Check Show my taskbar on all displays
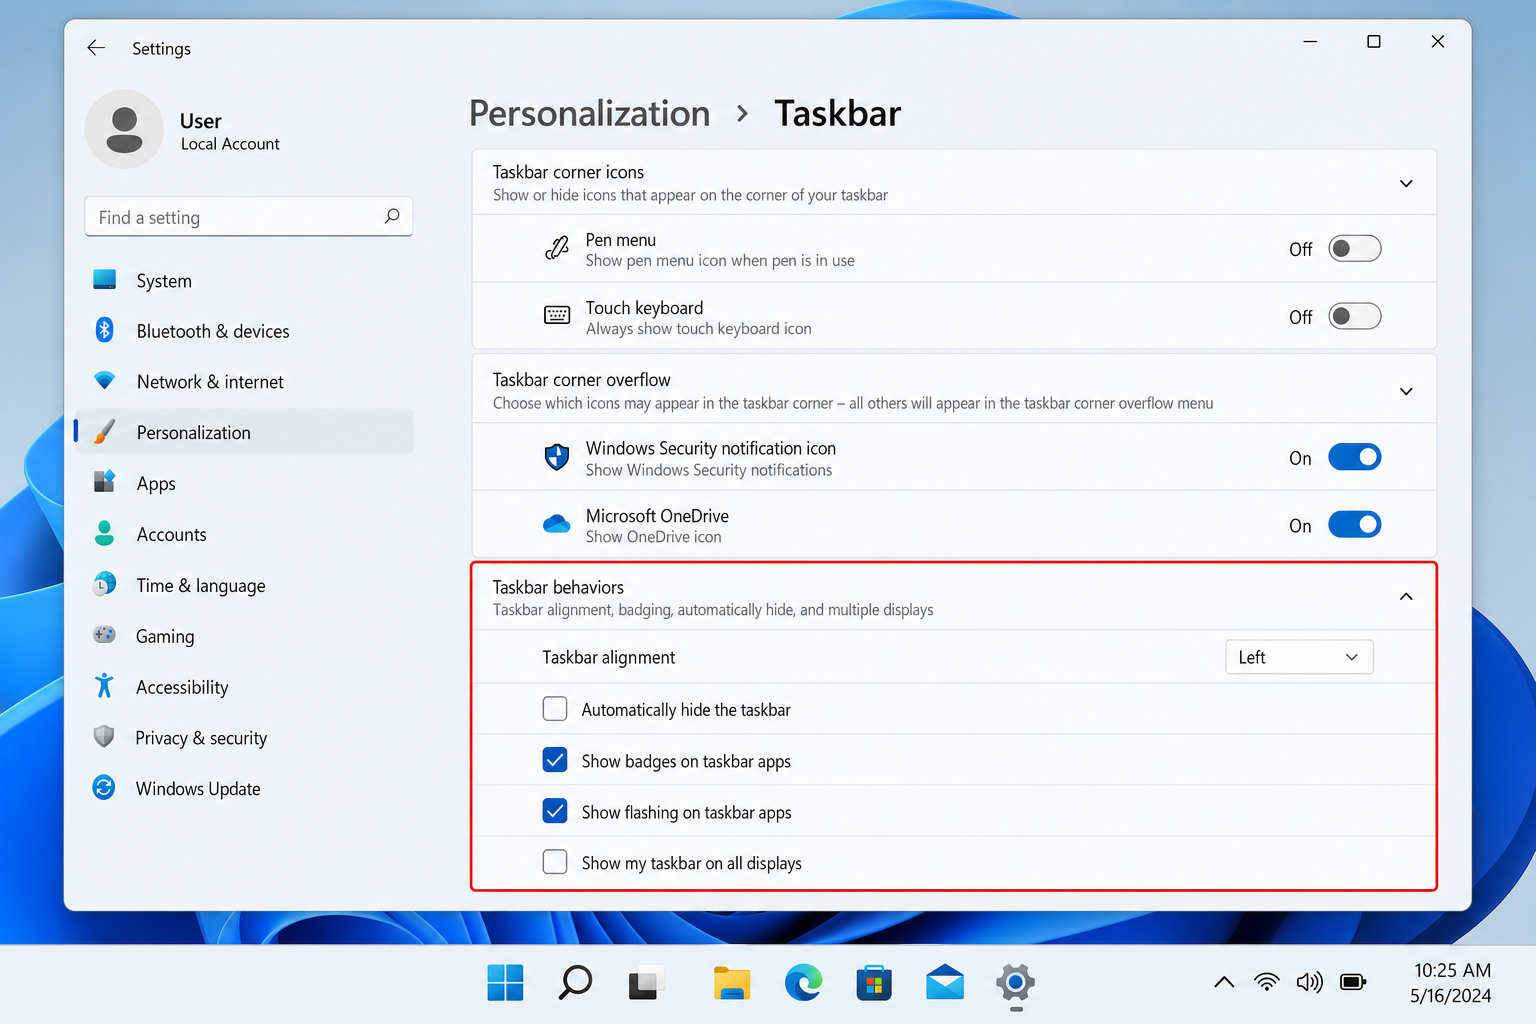This screenshot has height=1024, width=1536. 555,862
